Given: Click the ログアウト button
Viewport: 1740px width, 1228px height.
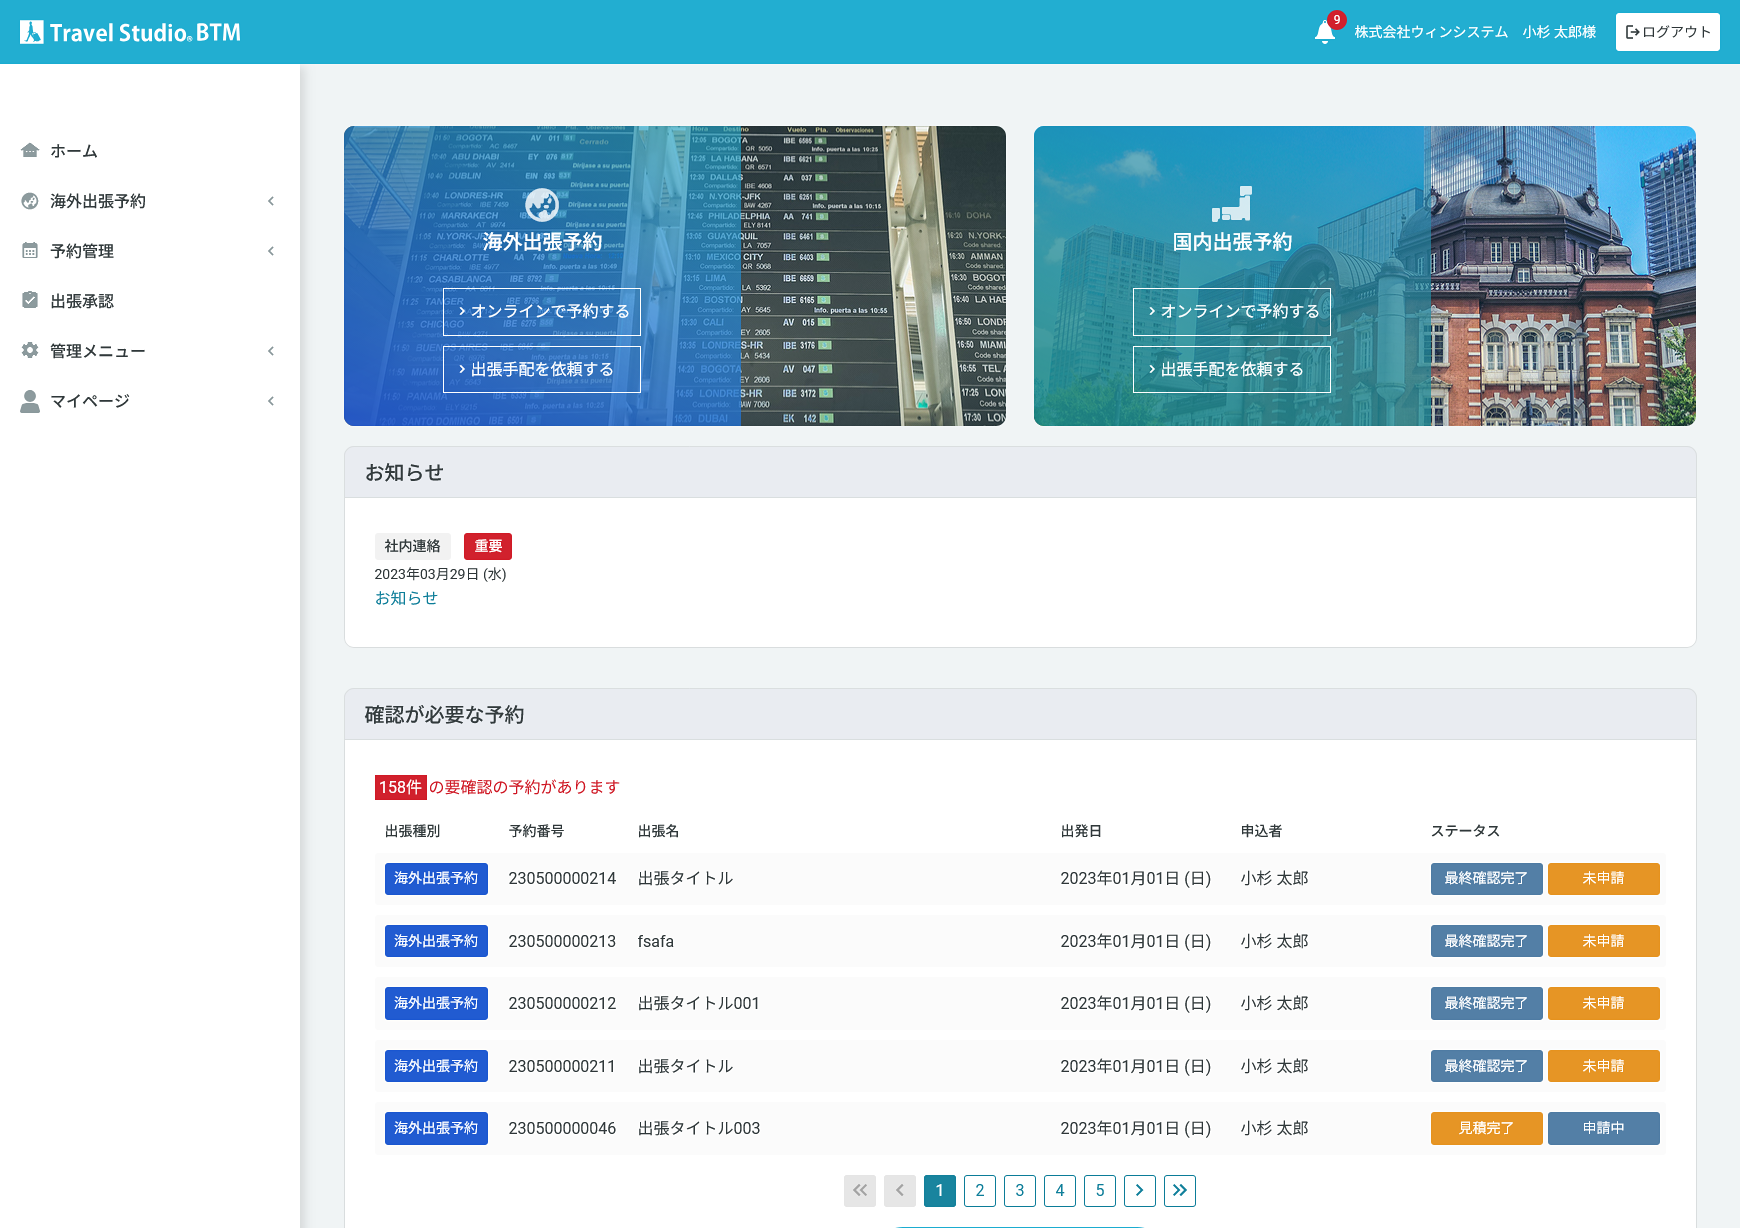Looking at the screenshot, I should click(1668, 32).
